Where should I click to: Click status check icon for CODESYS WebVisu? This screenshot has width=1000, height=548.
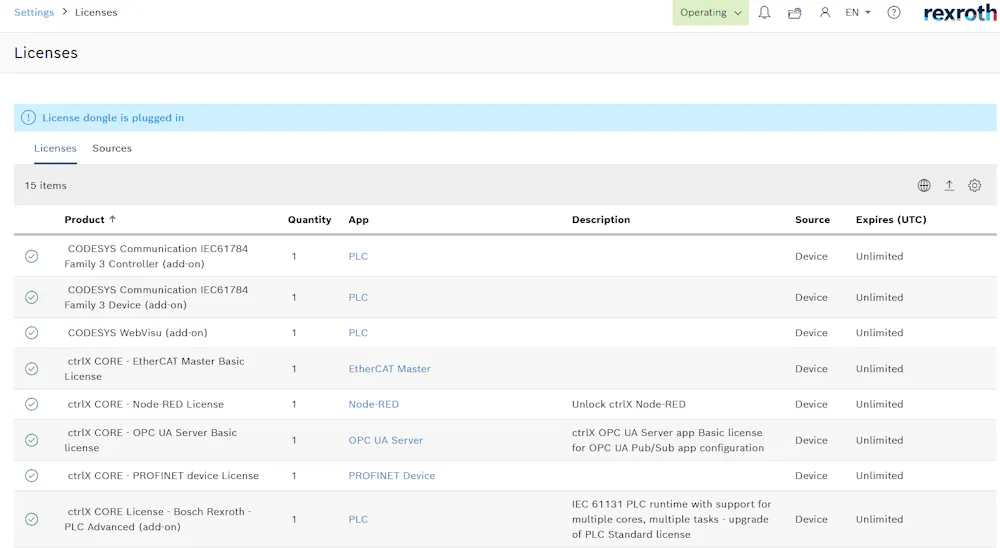(x=32, y=333)
